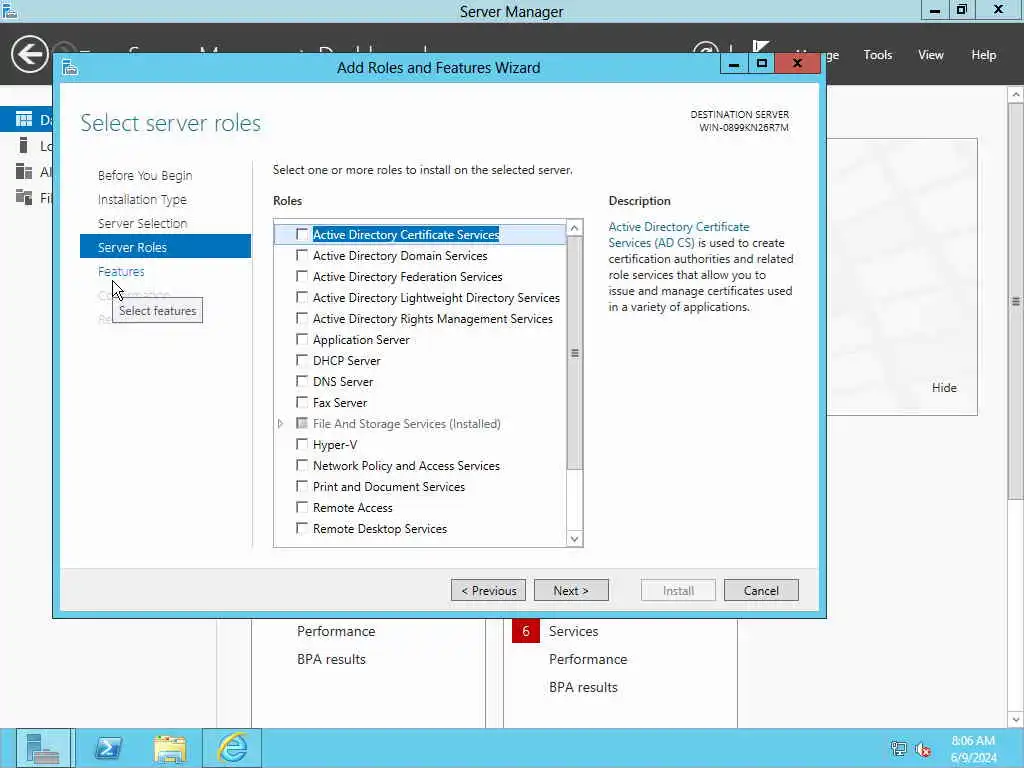Tick the Hyper-V checkbox
This screenshot has width=1024, height=768.
(302, 444)
